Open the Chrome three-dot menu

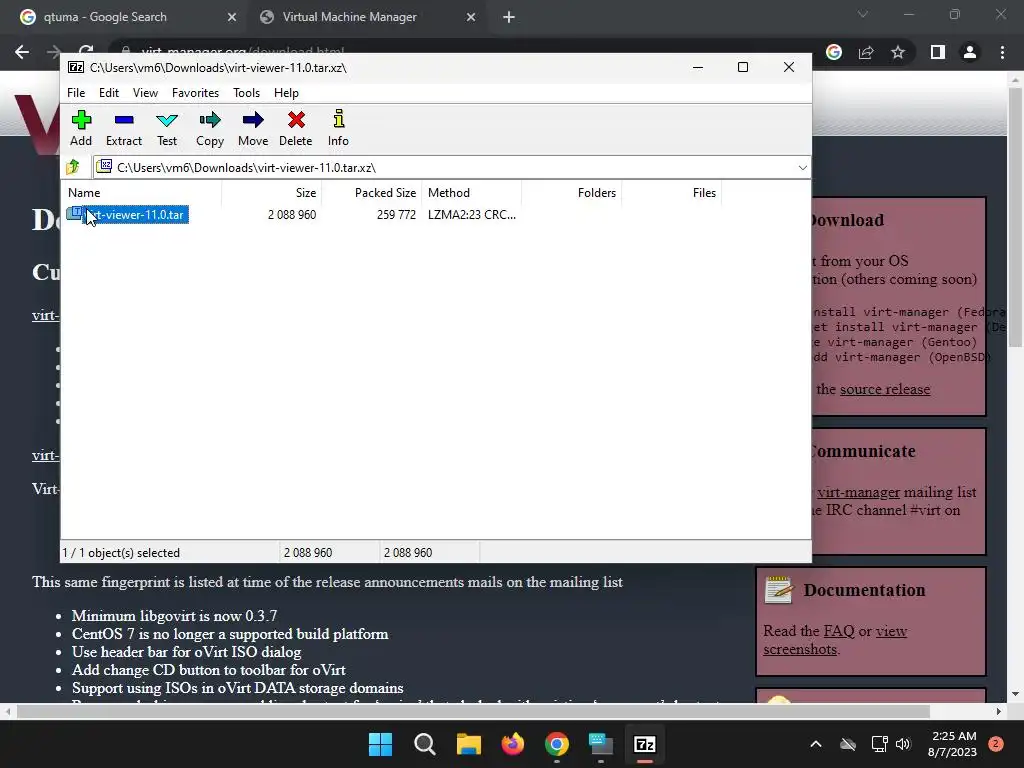coord(1002,52)
